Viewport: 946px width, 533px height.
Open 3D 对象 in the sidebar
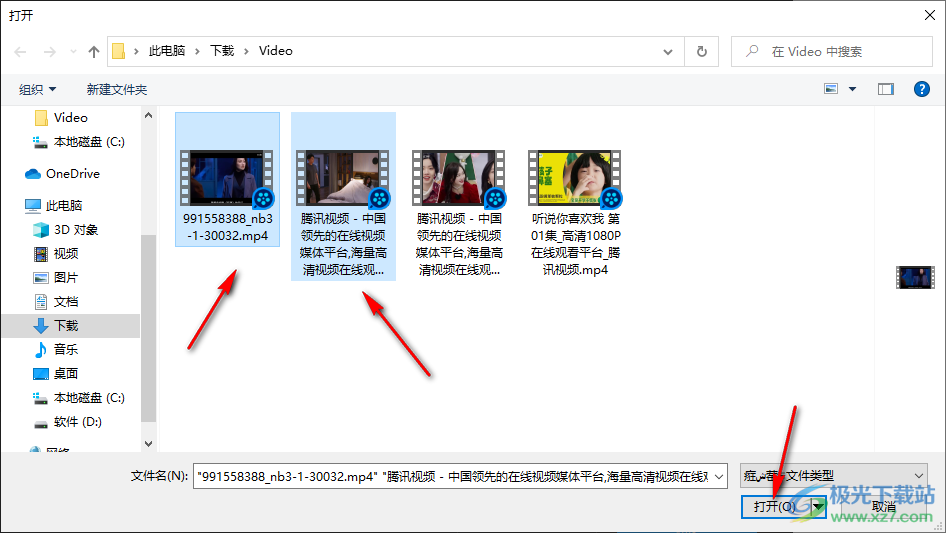click(x=66, y=230)
